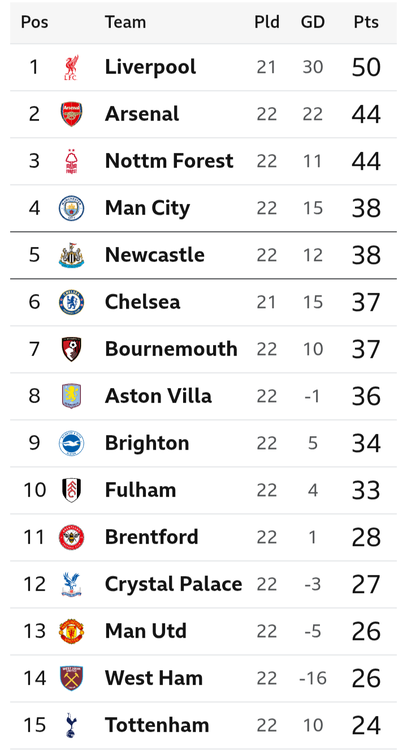Click the Aston Villa badge
This screenshot has width=407, height=750.
pyautogui.click(x=71, y=396)
